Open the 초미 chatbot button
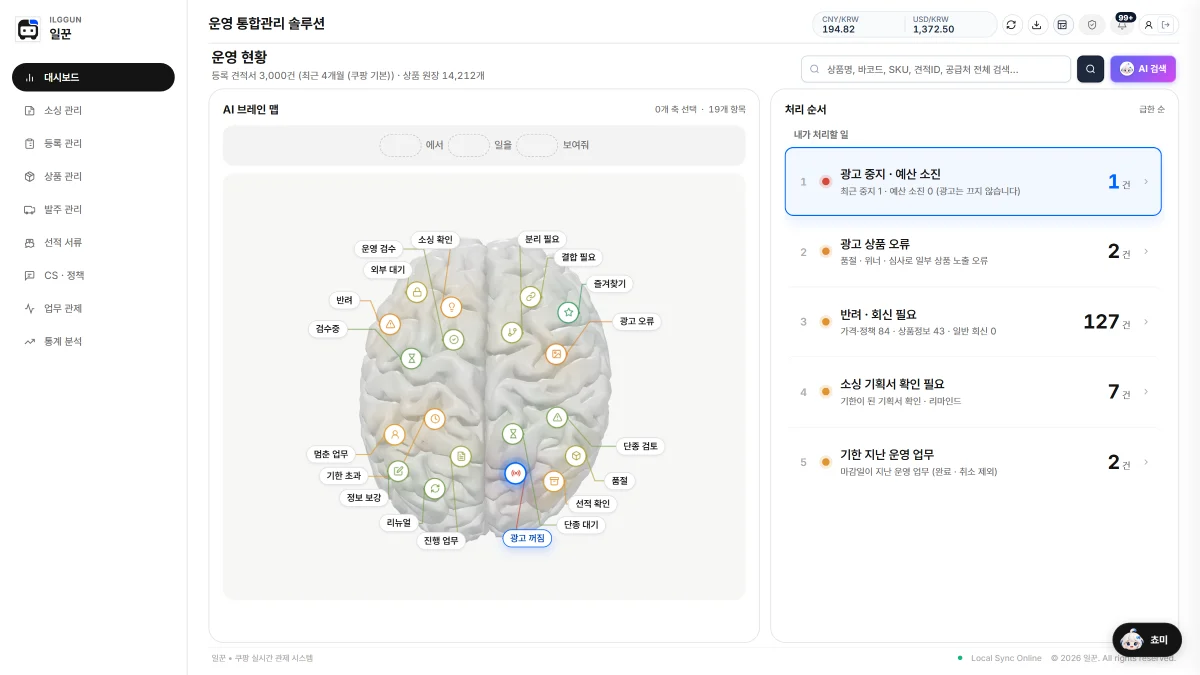 coord(1147,640)
